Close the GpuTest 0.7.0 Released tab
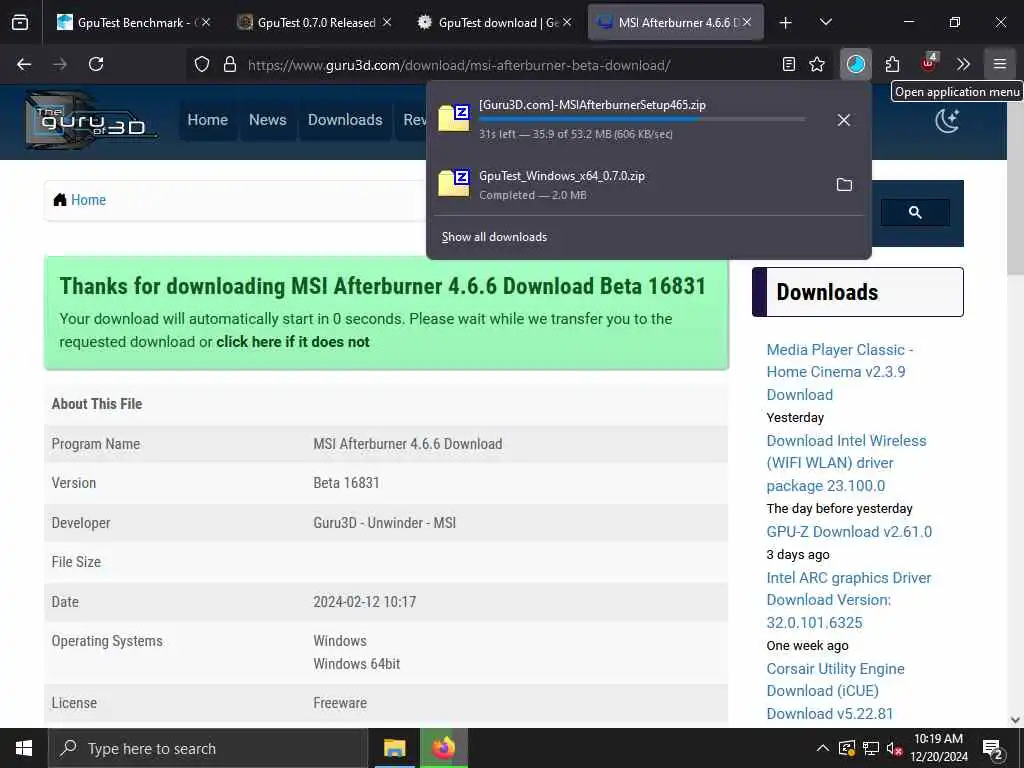Image resolution: width=1024 pixels, height=768 pixels. tap(387, 23)
